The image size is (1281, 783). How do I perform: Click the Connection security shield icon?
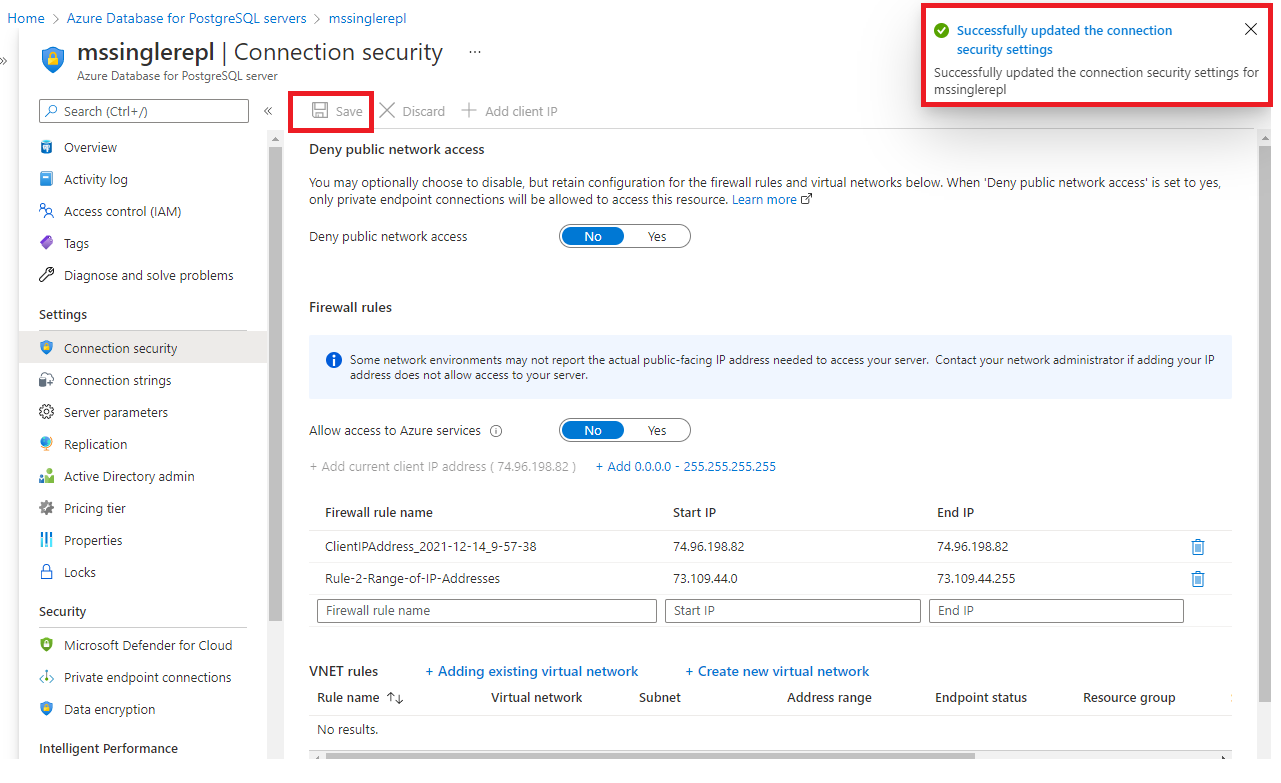click(x=46, y=348)
